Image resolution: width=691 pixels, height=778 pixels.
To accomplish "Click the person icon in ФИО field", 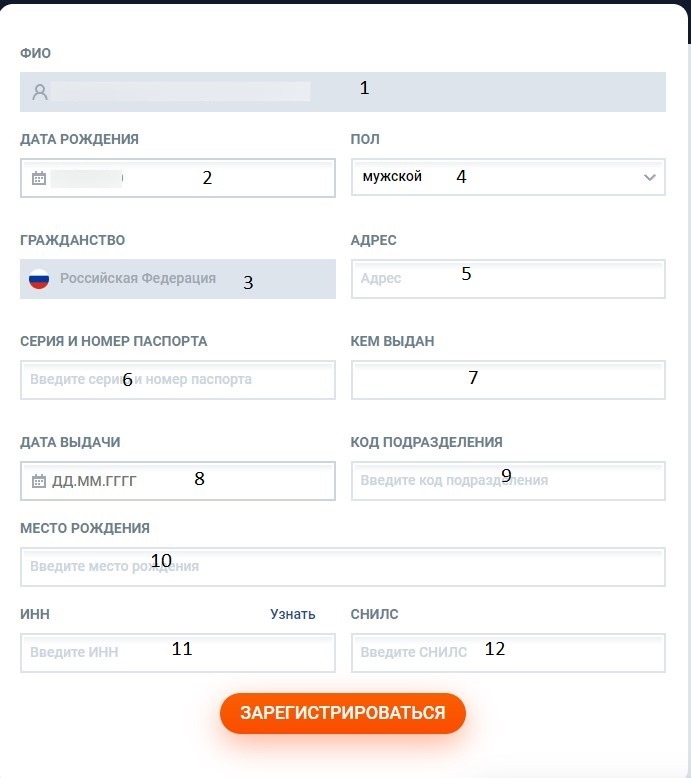I will tap(40, 92).
